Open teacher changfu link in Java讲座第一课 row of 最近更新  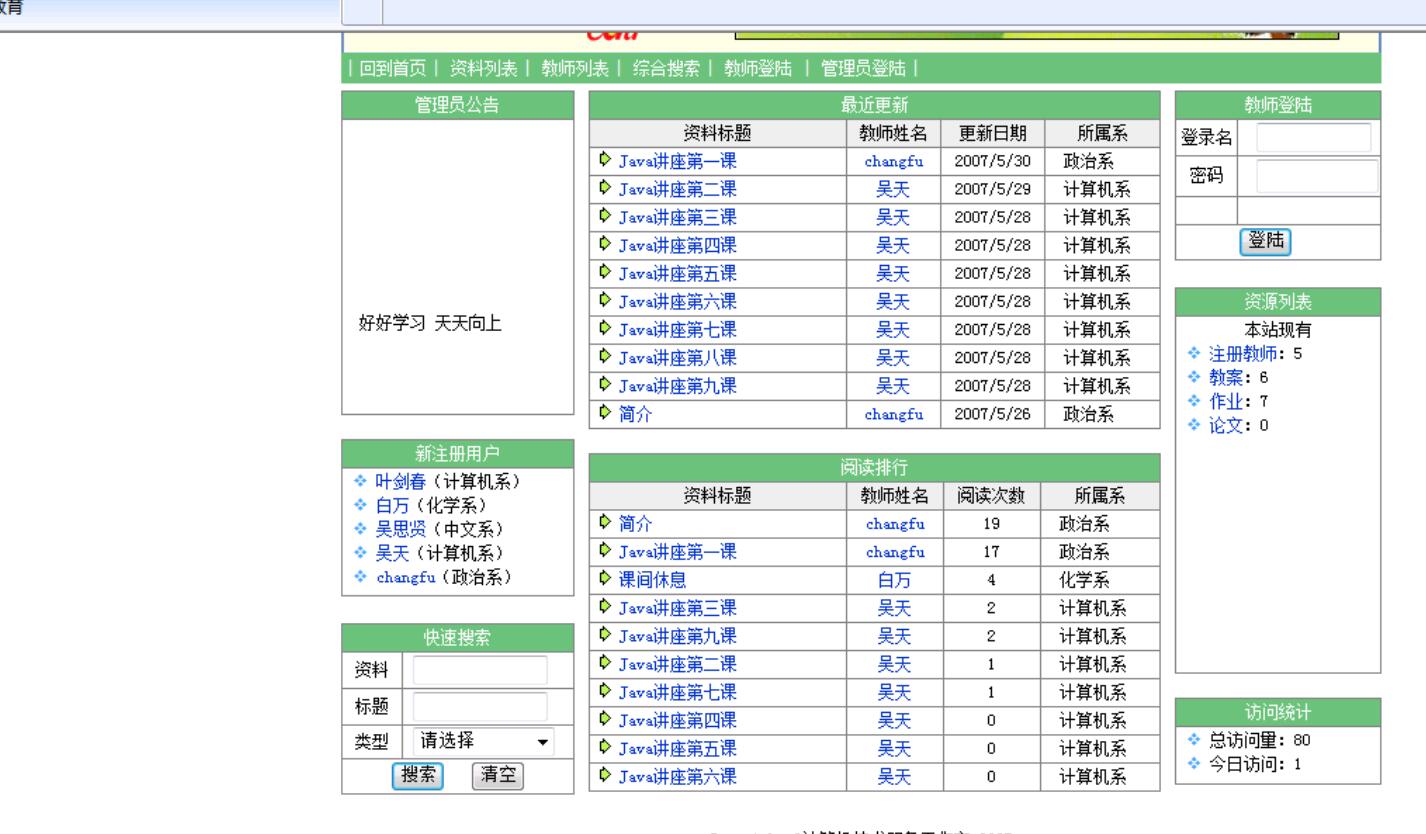tap(894, 160)
